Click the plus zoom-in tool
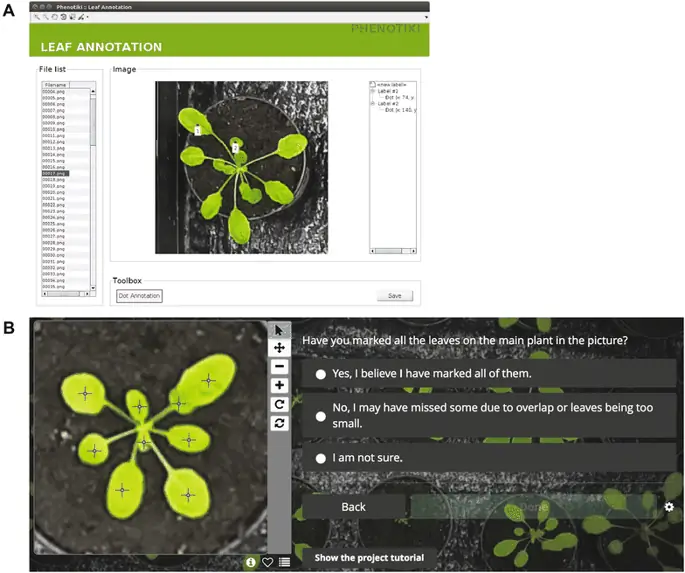This screenshot has width=685, height=573. [x=280, y=386]
